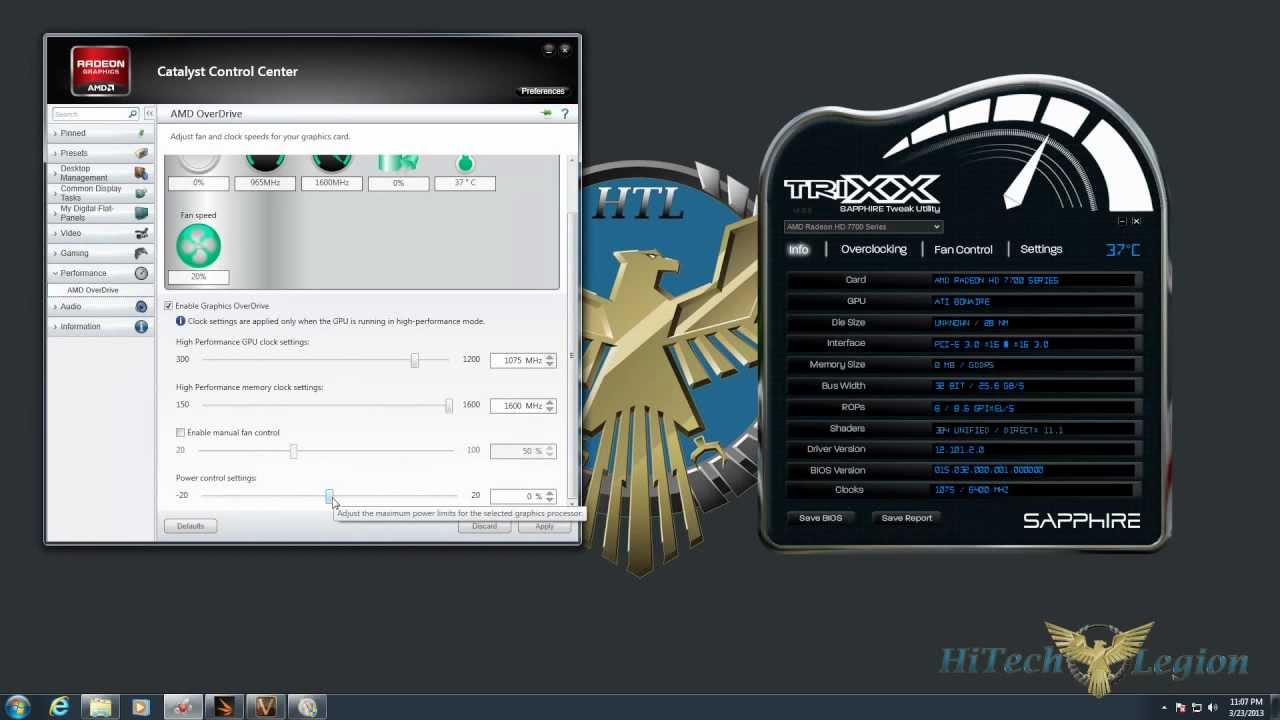1280x720 pixels.
Task: Open the Action Center flag in the tray
Action: [1181, 707]
